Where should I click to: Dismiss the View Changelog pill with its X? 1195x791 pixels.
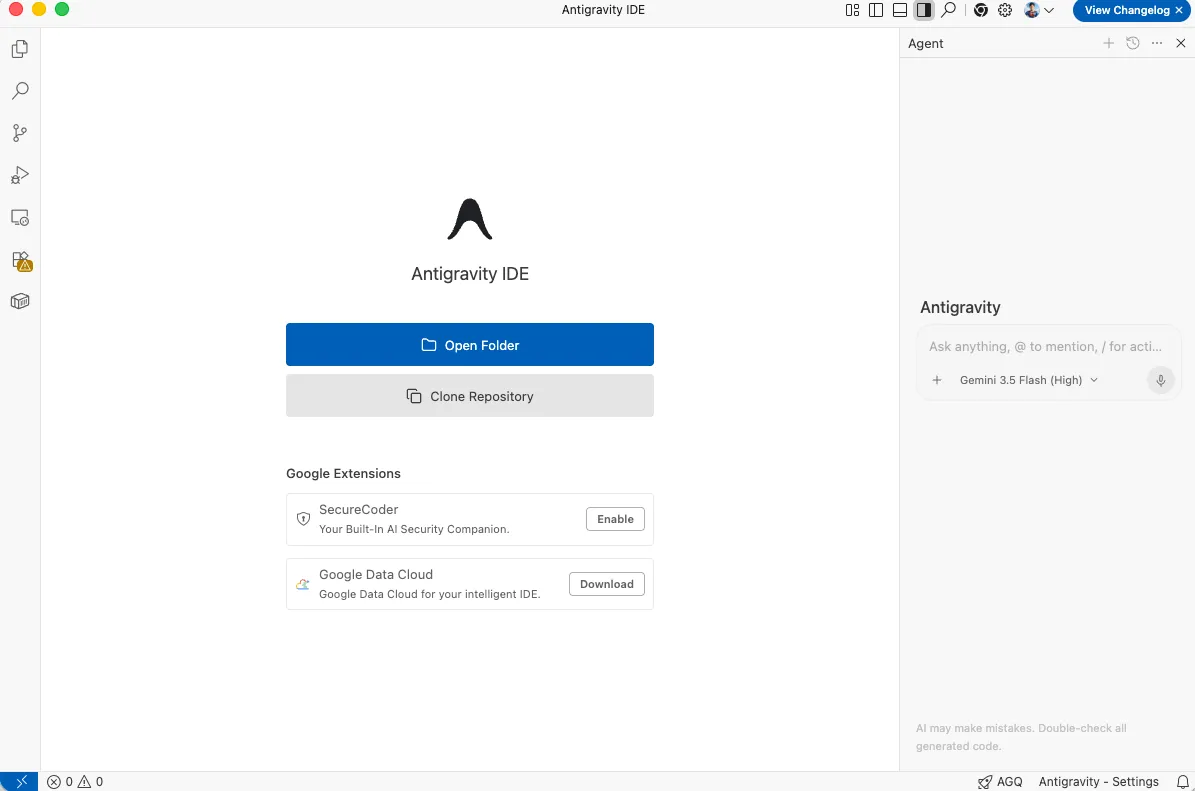tap(1179, 10)
